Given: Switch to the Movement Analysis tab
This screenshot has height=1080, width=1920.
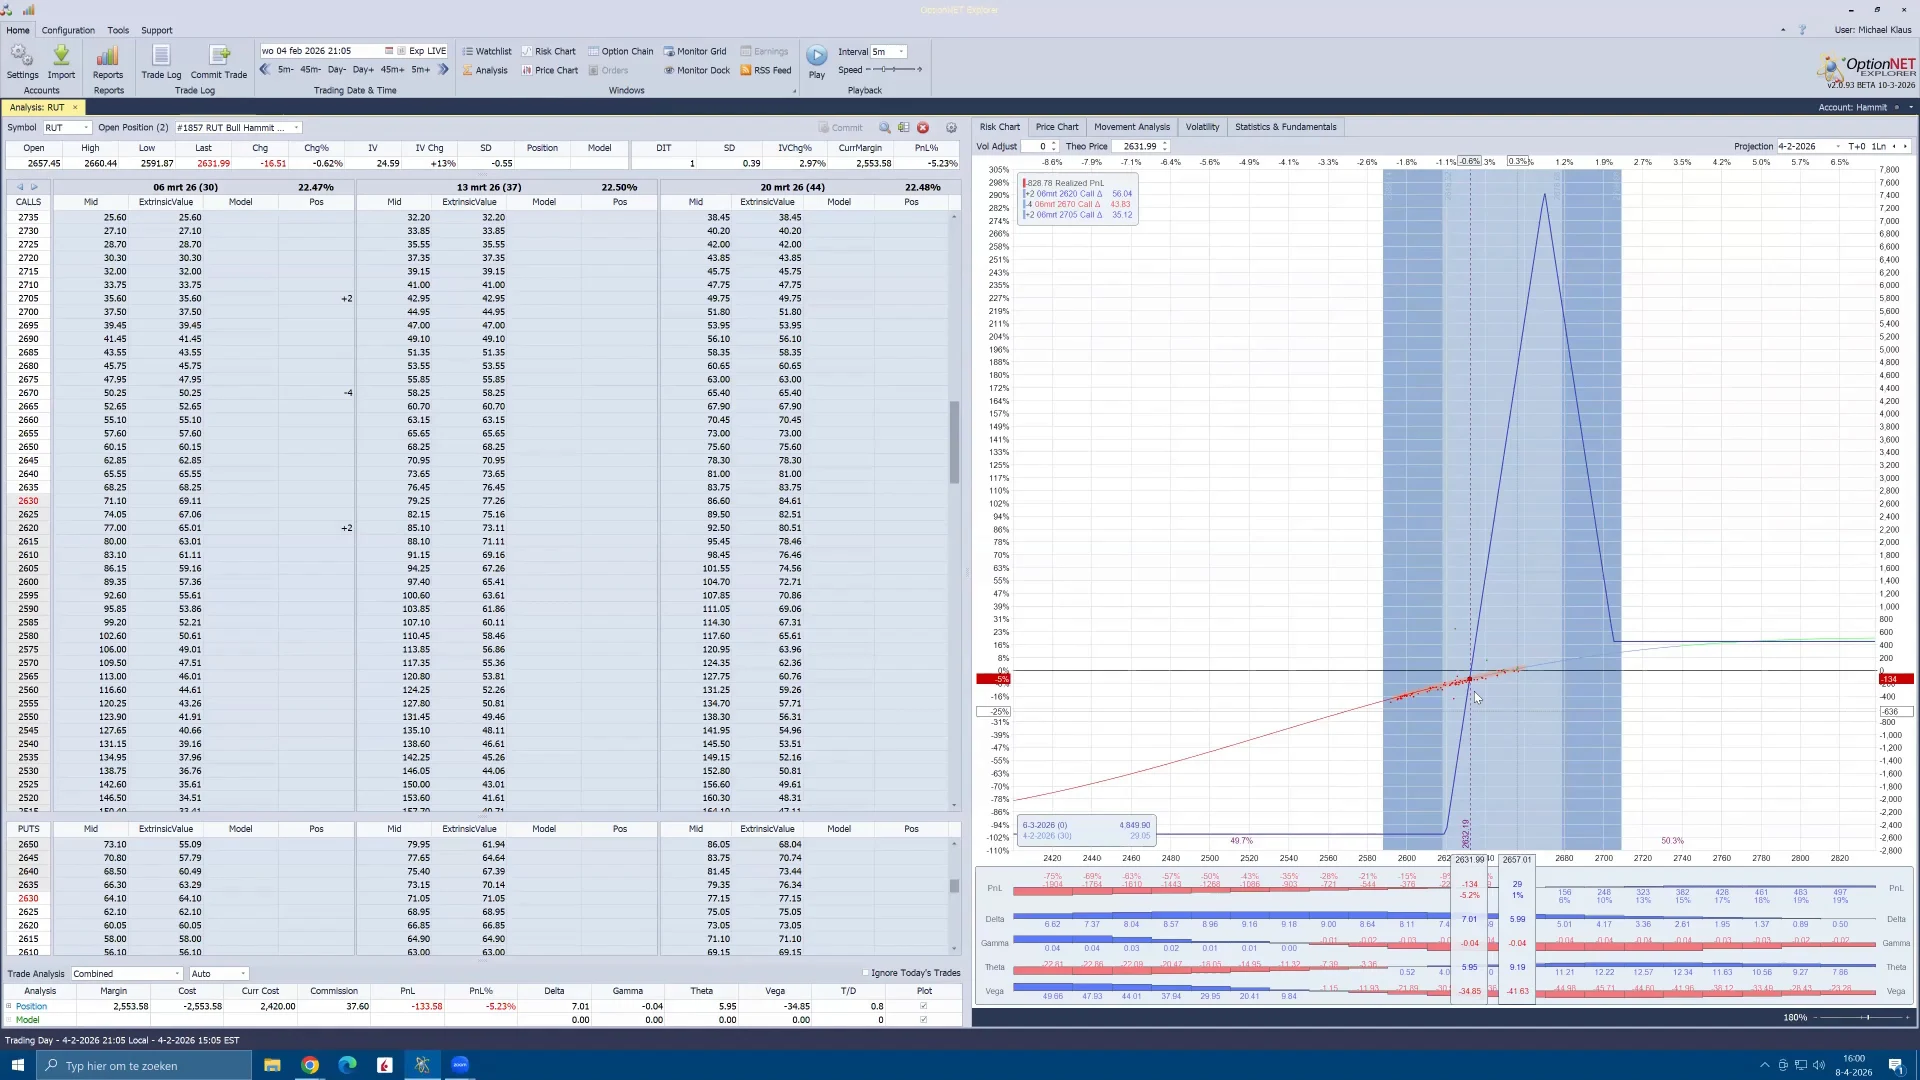Looking at the screenshot, I should 1131,127.
